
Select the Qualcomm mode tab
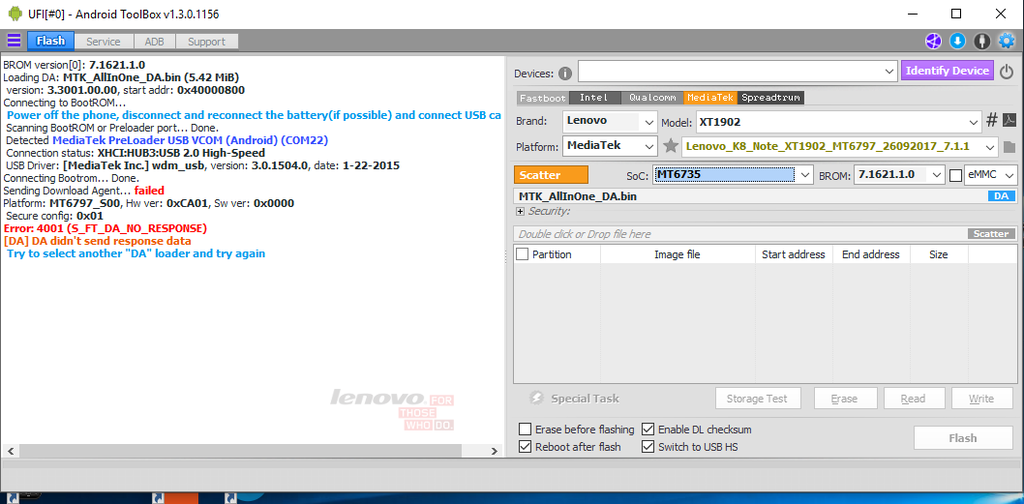652,98
